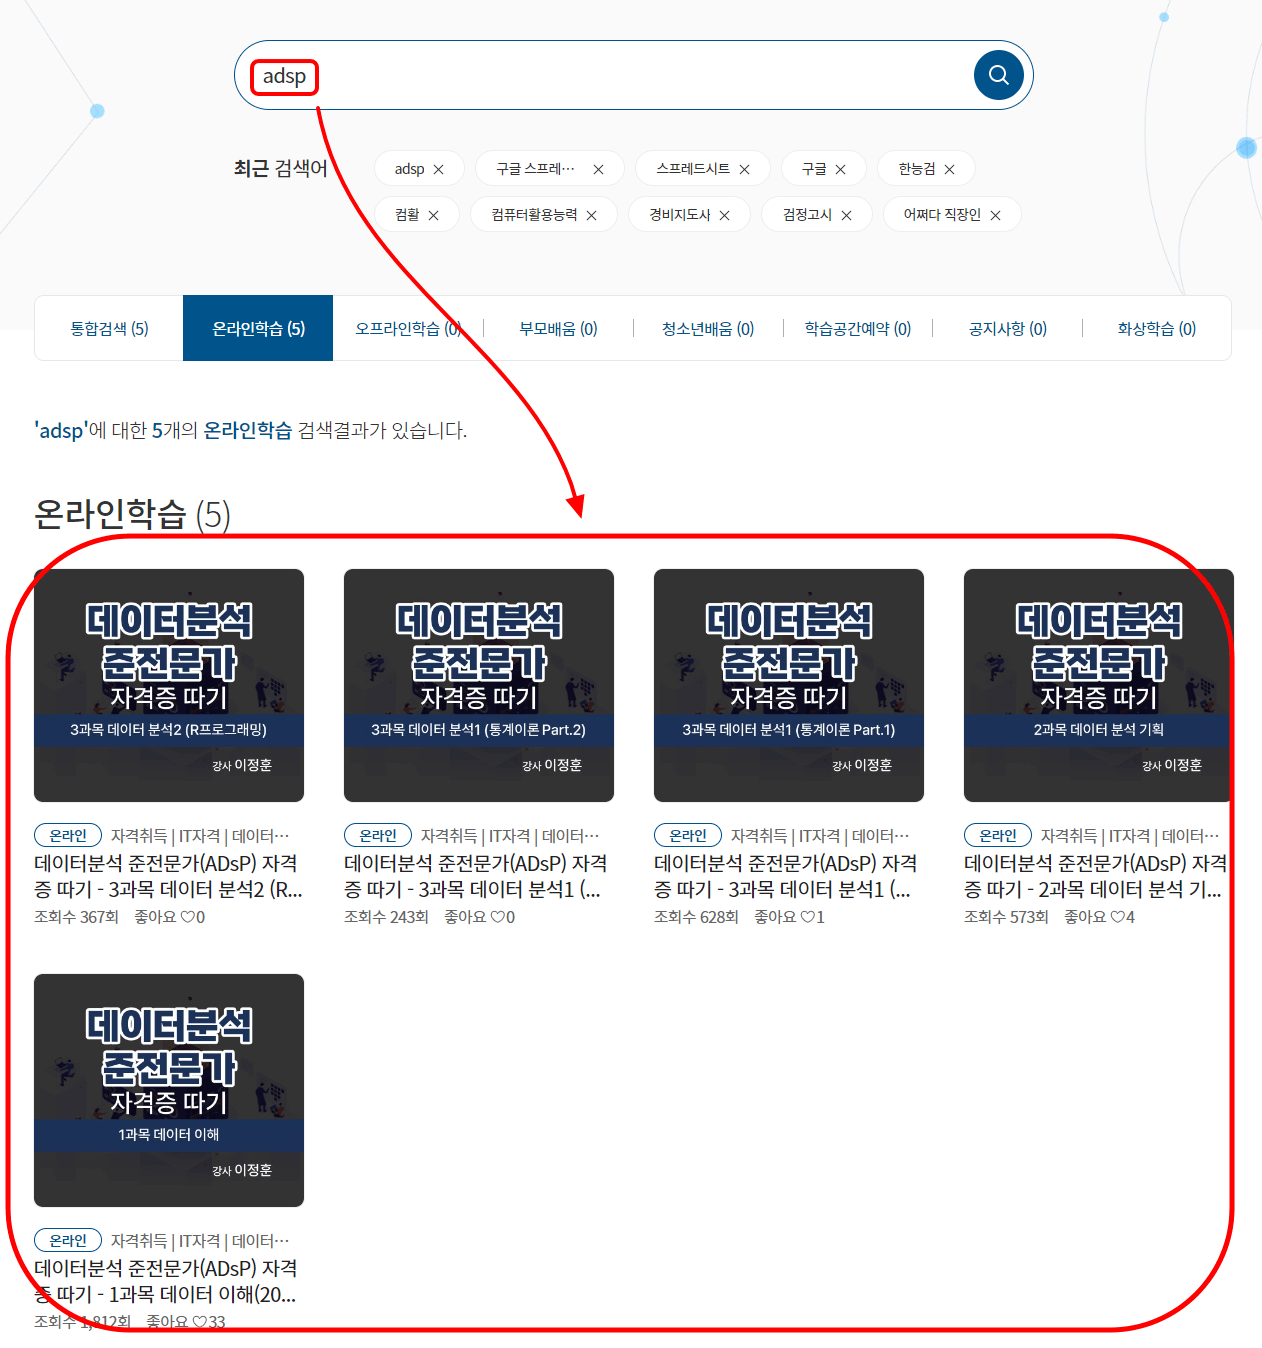Screen dimensions: 1262x1348
Task: Search again for '컴퓨터활용능력' keyword
Action: click(534, 215)
